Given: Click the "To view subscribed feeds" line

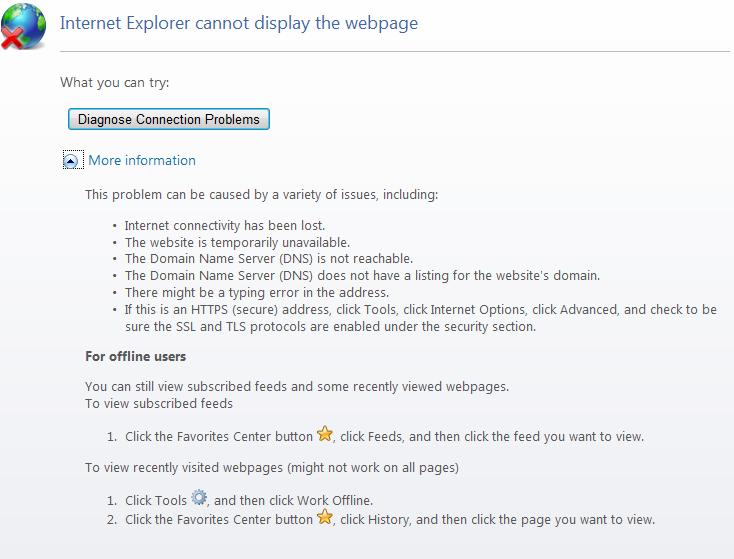Looking at the screenshot, I should pos(159,404).
